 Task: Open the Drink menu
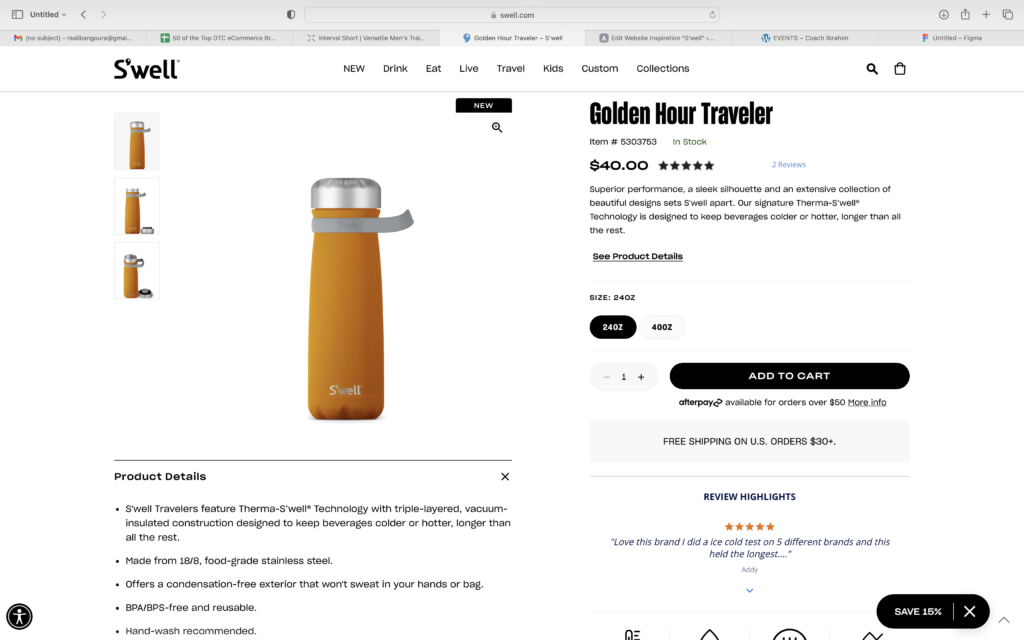tap(395, 69)
